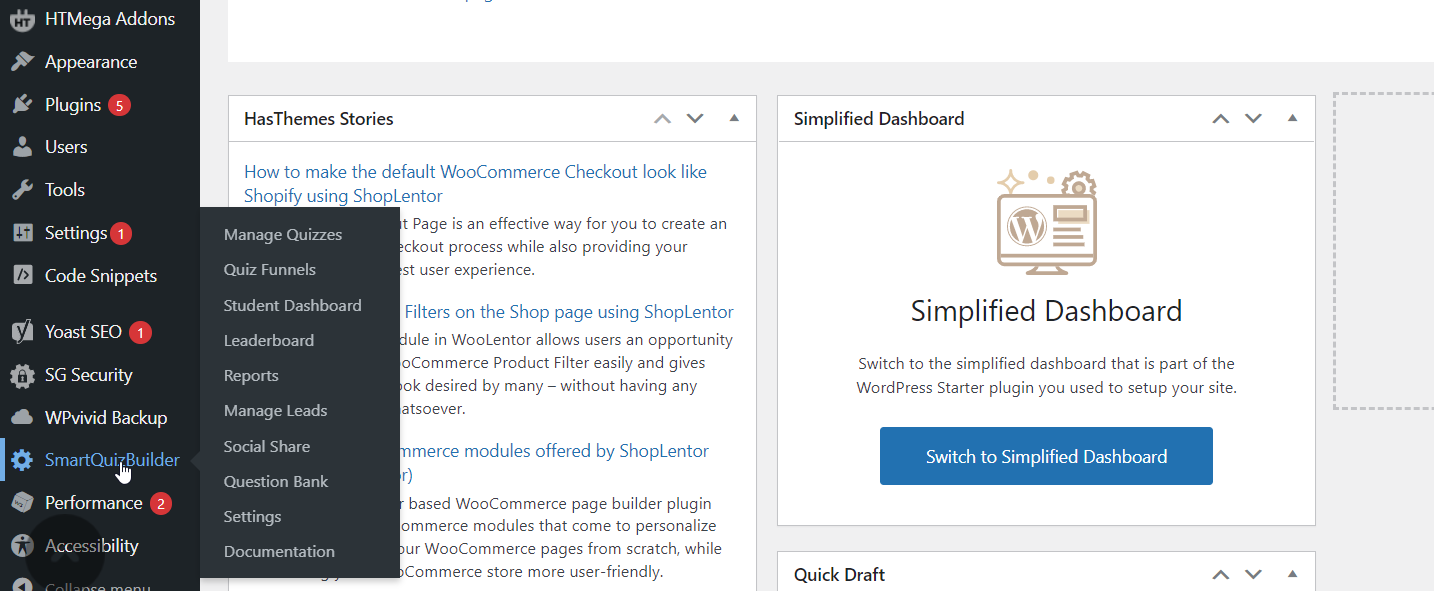Open the Users menu label

point(66,147)
